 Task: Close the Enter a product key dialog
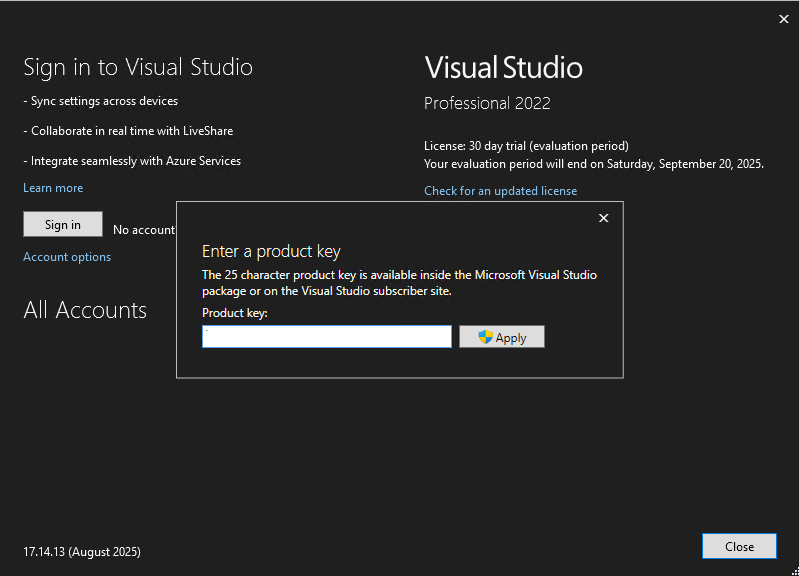pos(604,218)
